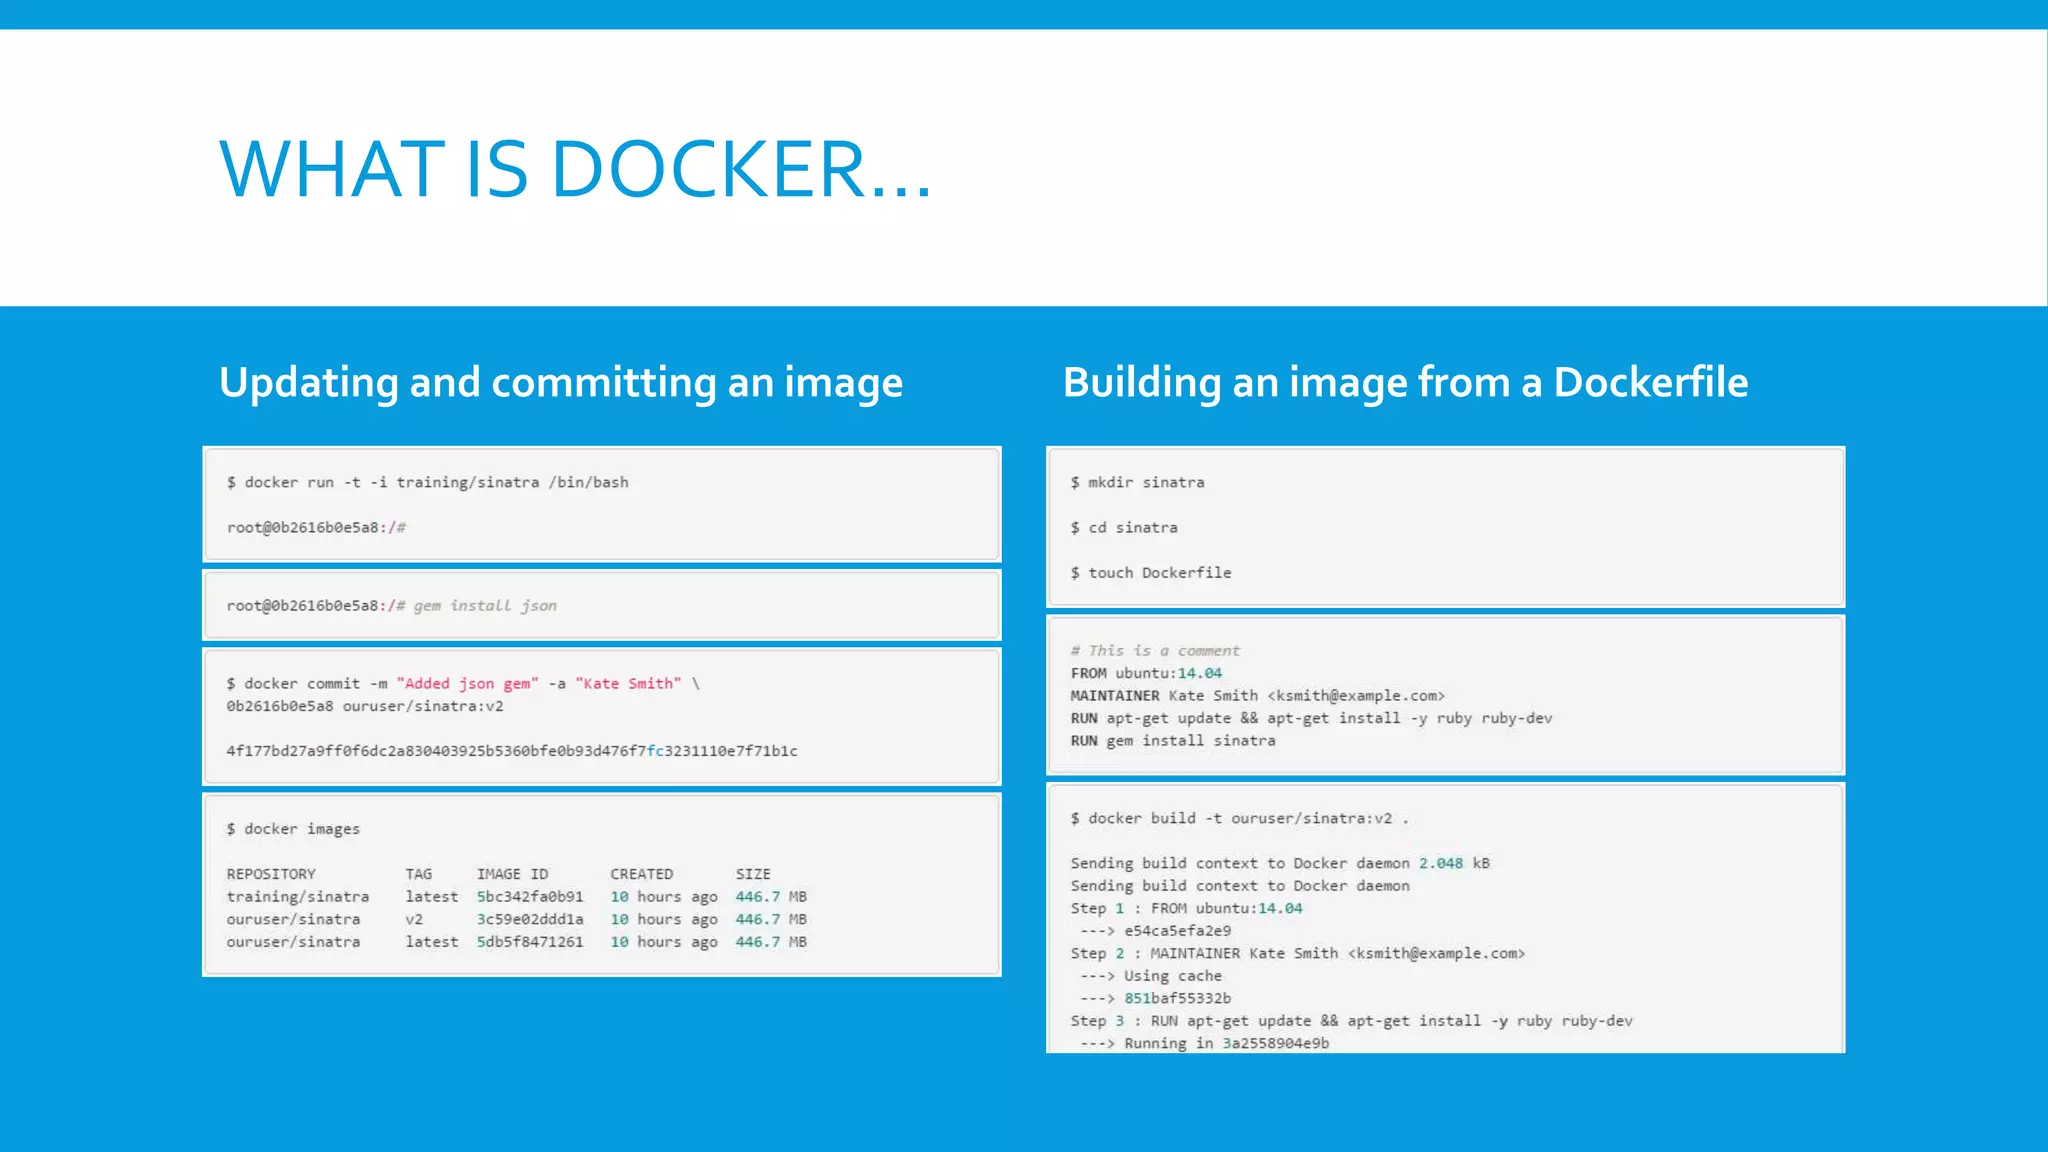Screen dimensions: 2048x1152
Task: Click the 'Step 2 : MAINTAINER Kate Smith' line
Action: [x=1298, y=953]
